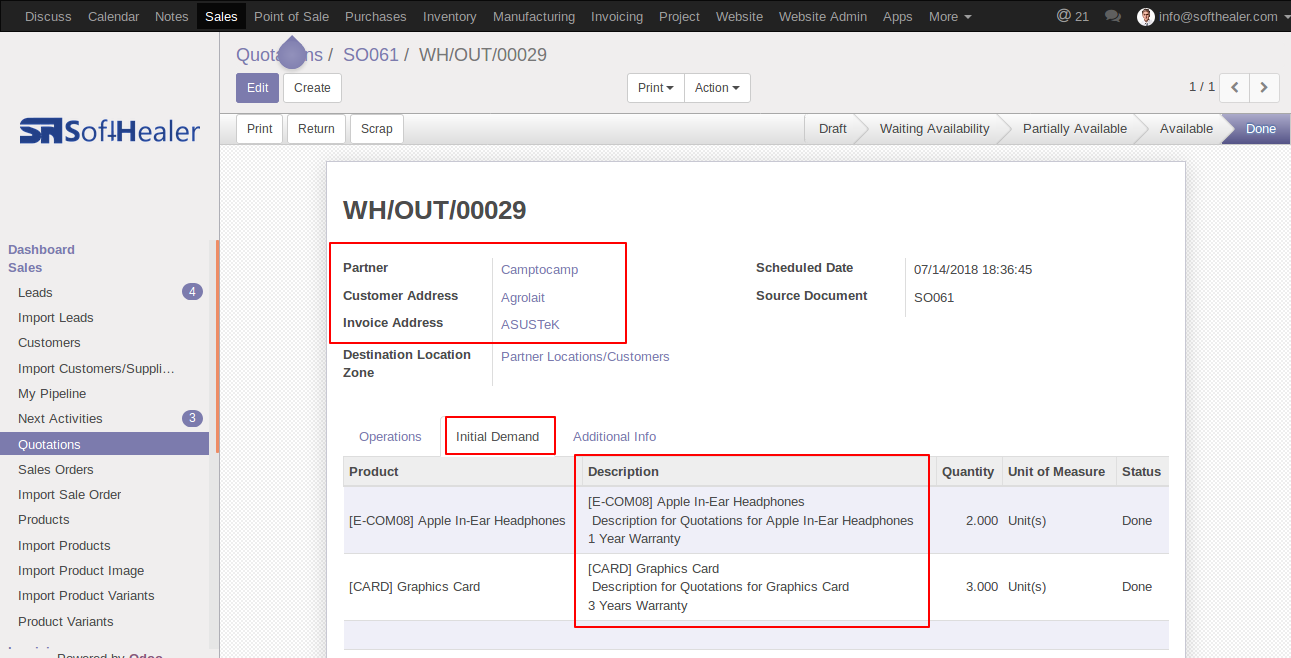Open the Apps menu
Image resolution: width=1291 pixels, height=658 pixels.
[x=898, y=16]
